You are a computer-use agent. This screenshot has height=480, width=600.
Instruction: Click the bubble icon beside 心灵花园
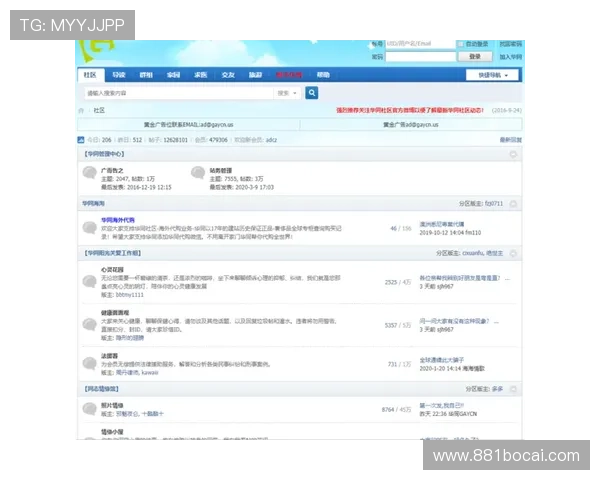click(90, 282)
